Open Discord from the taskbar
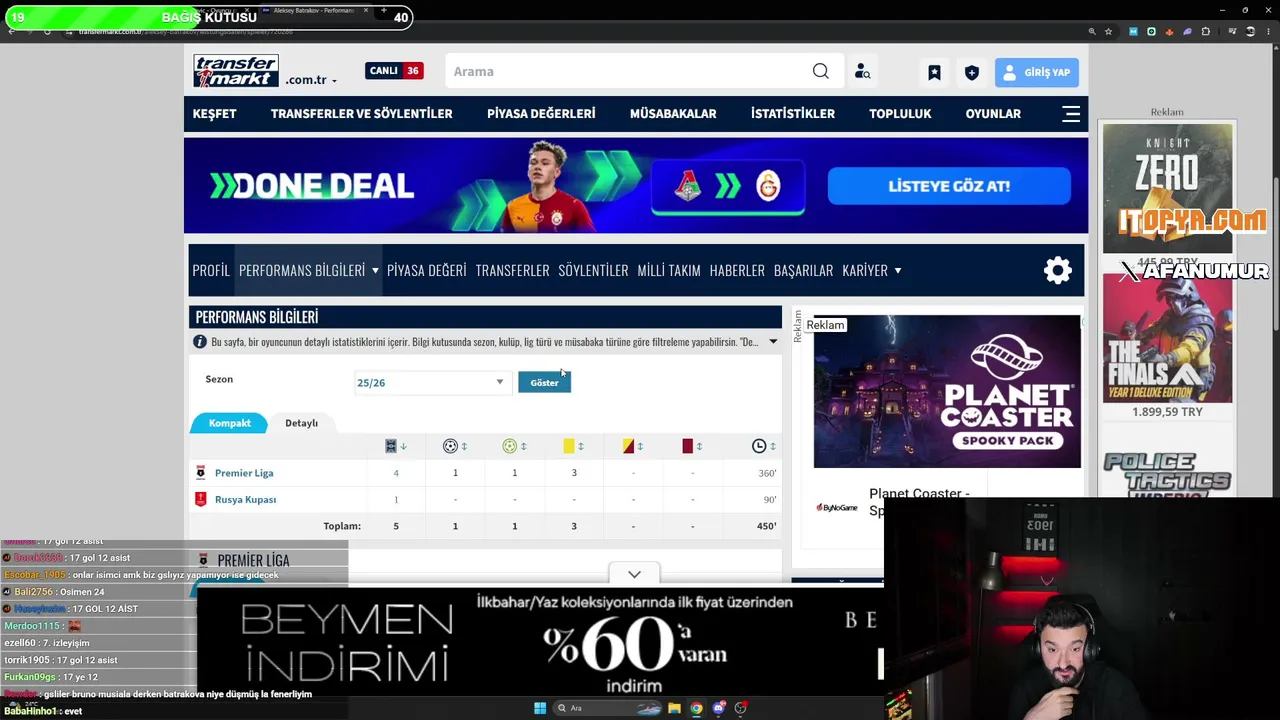Screen dimensions: 1280x720 click(718, 708)
